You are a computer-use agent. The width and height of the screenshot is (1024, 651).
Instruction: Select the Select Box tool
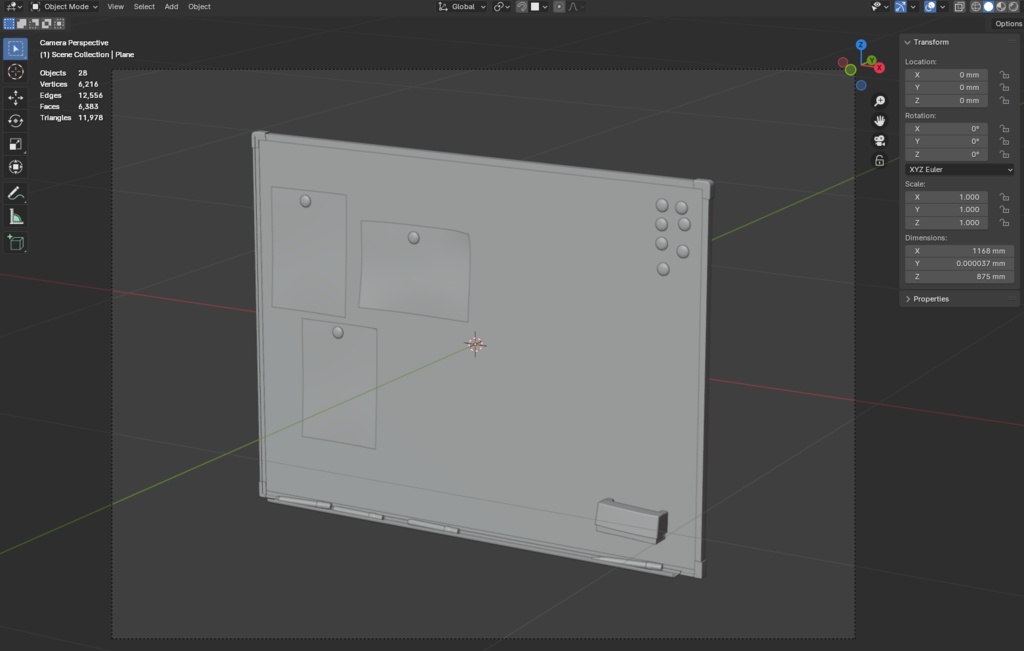tap(16, 49)
